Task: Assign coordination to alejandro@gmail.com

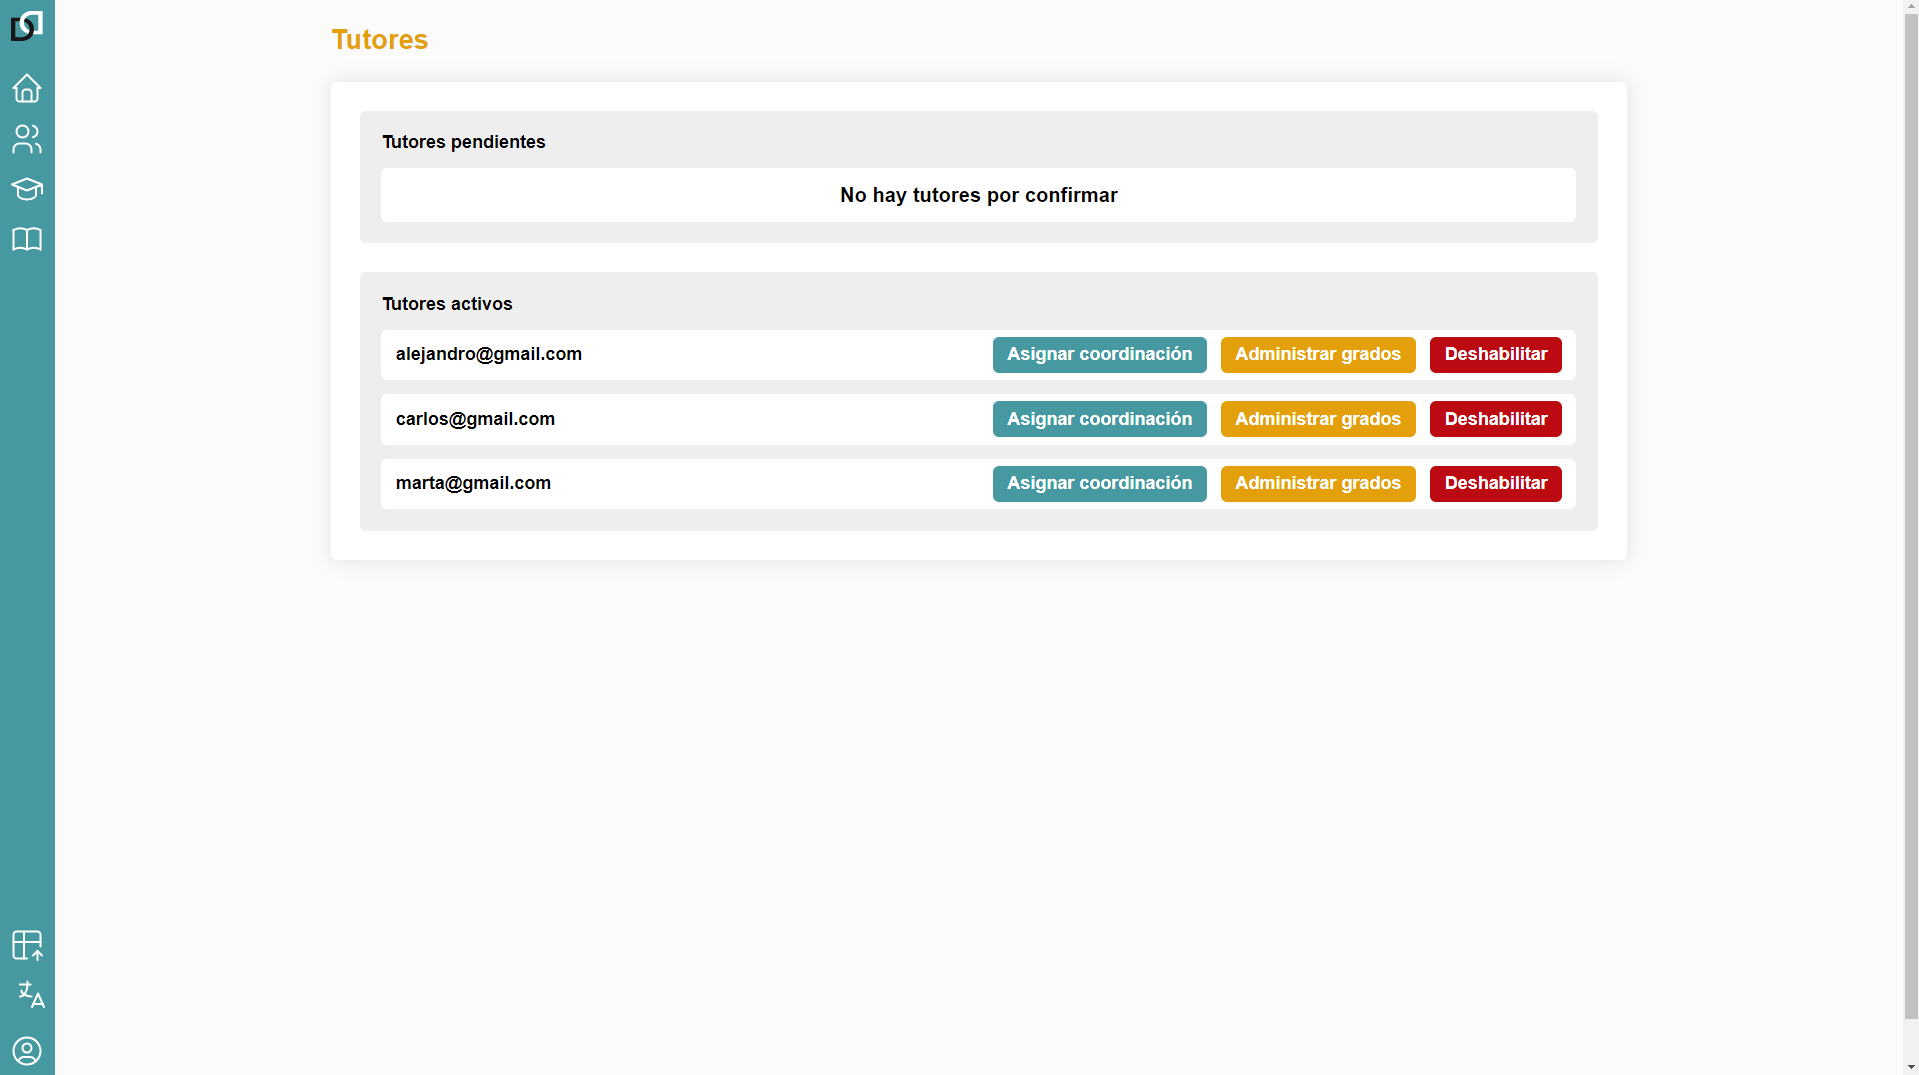Action: point(1099,355)
